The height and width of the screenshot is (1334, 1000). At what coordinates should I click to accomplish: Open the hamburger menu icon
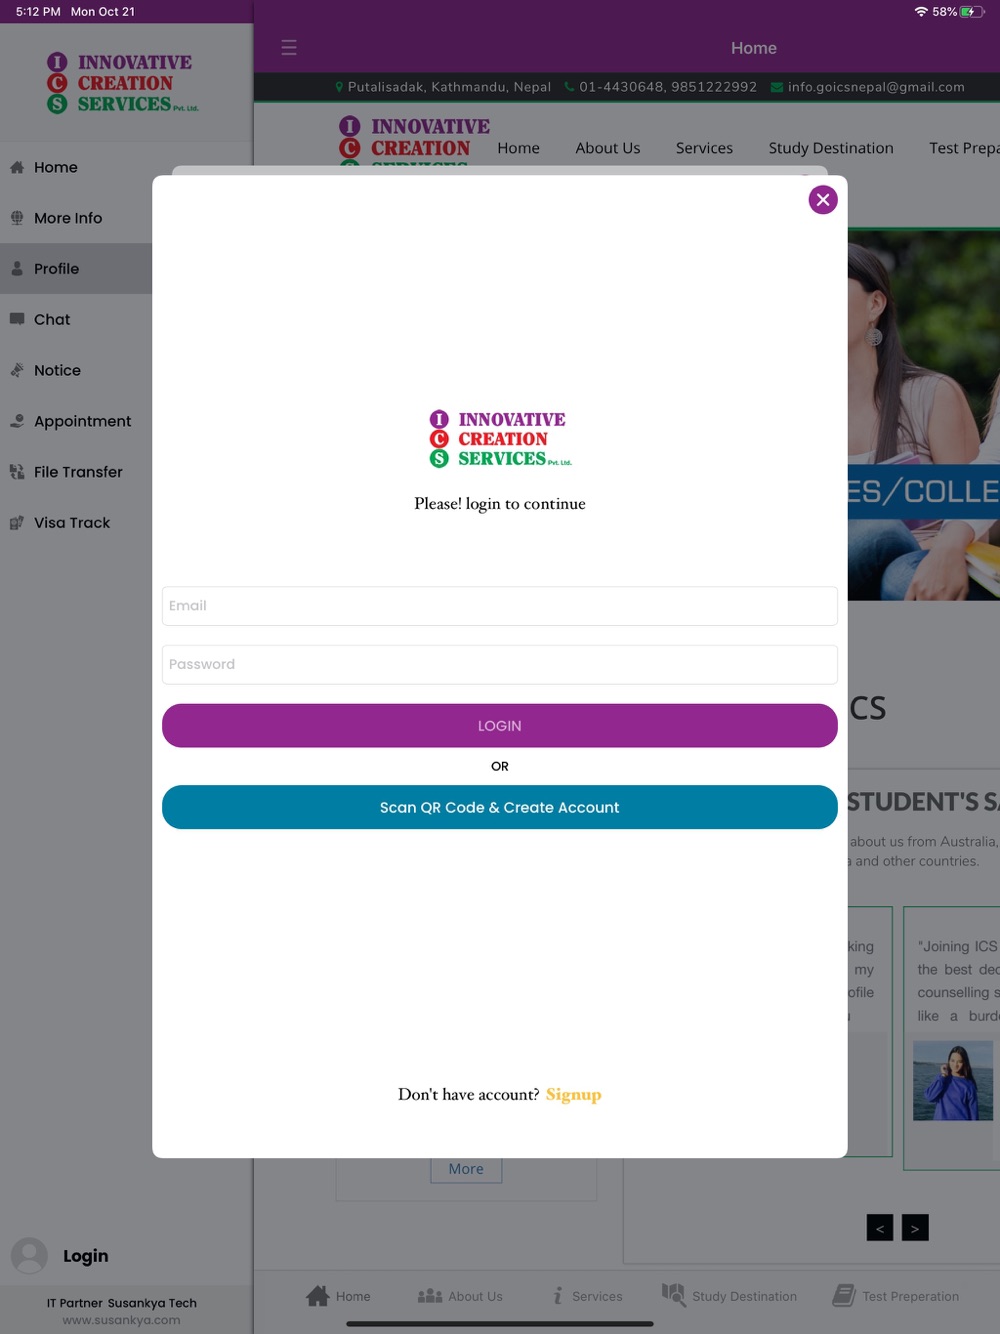point(289,48)
